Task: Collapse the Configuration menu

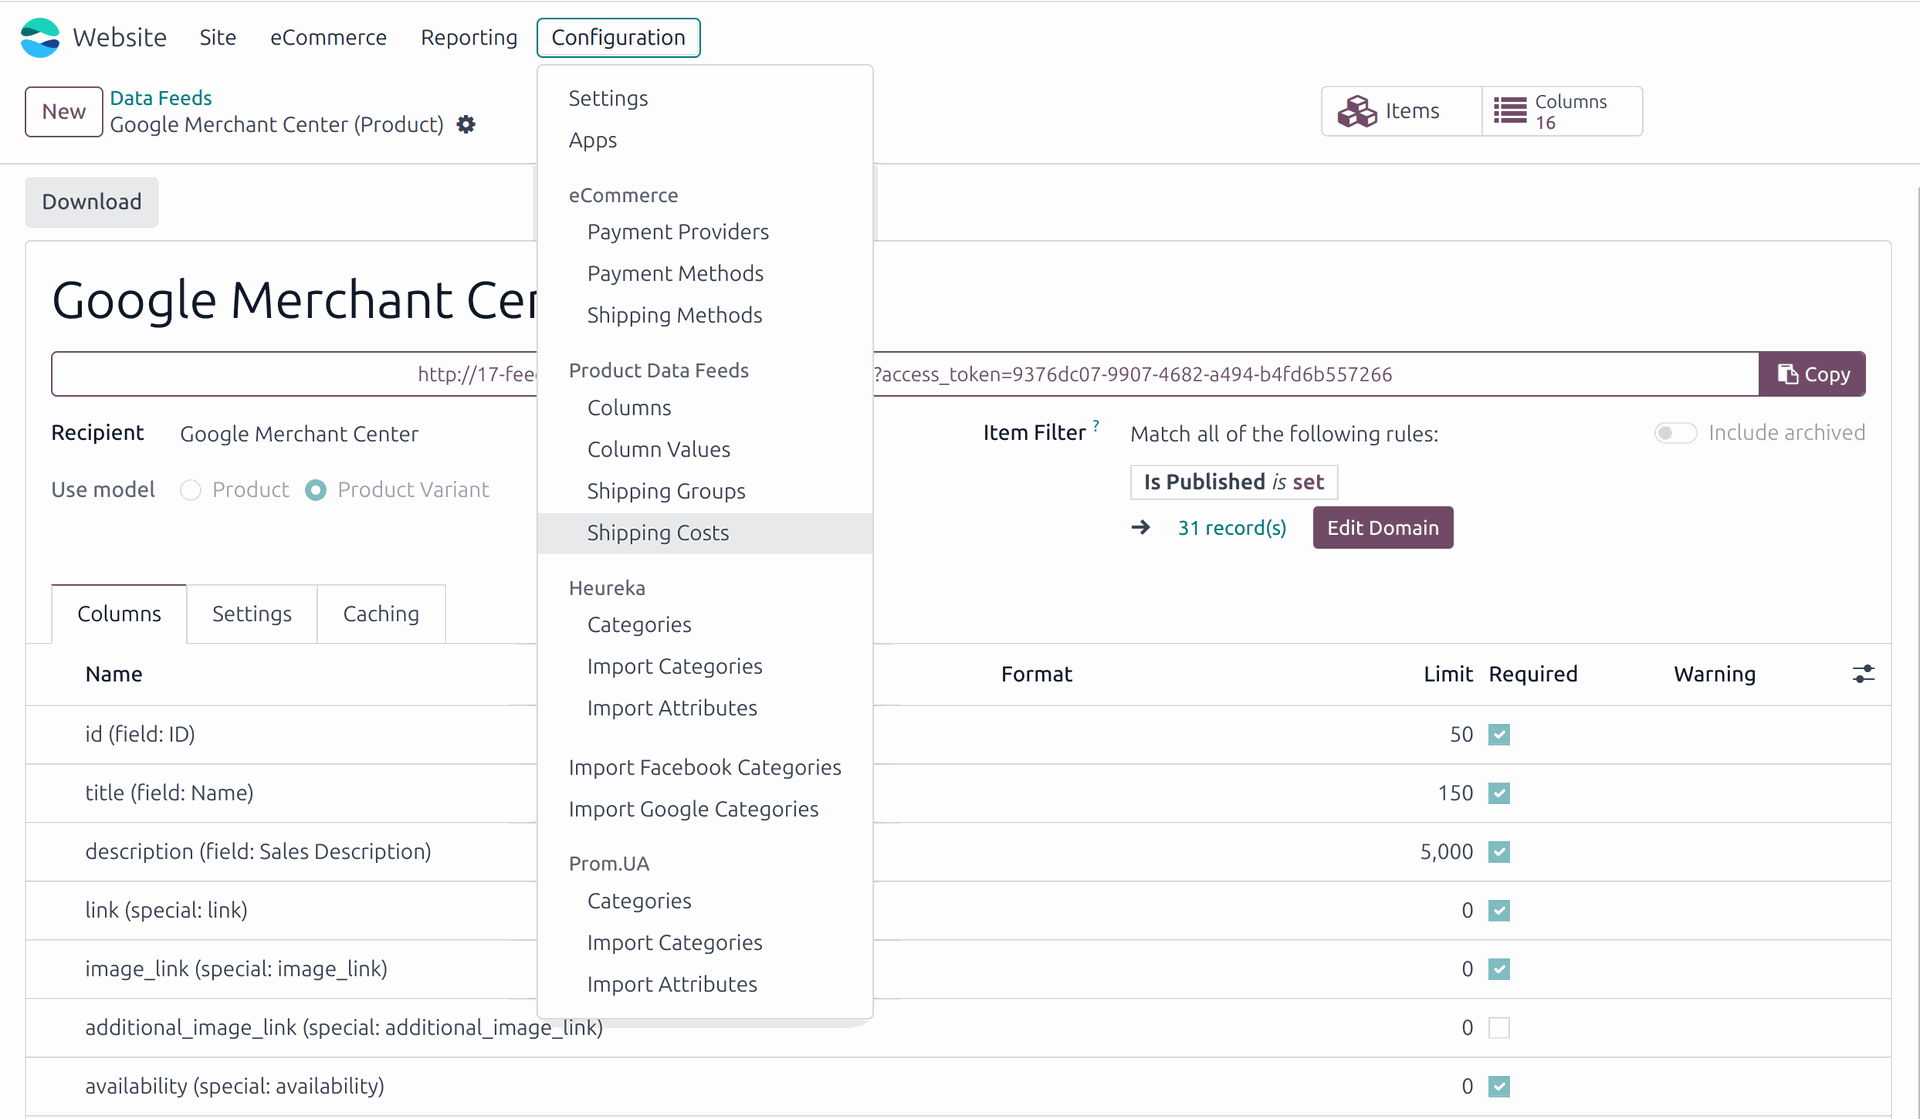Action: 618,38
